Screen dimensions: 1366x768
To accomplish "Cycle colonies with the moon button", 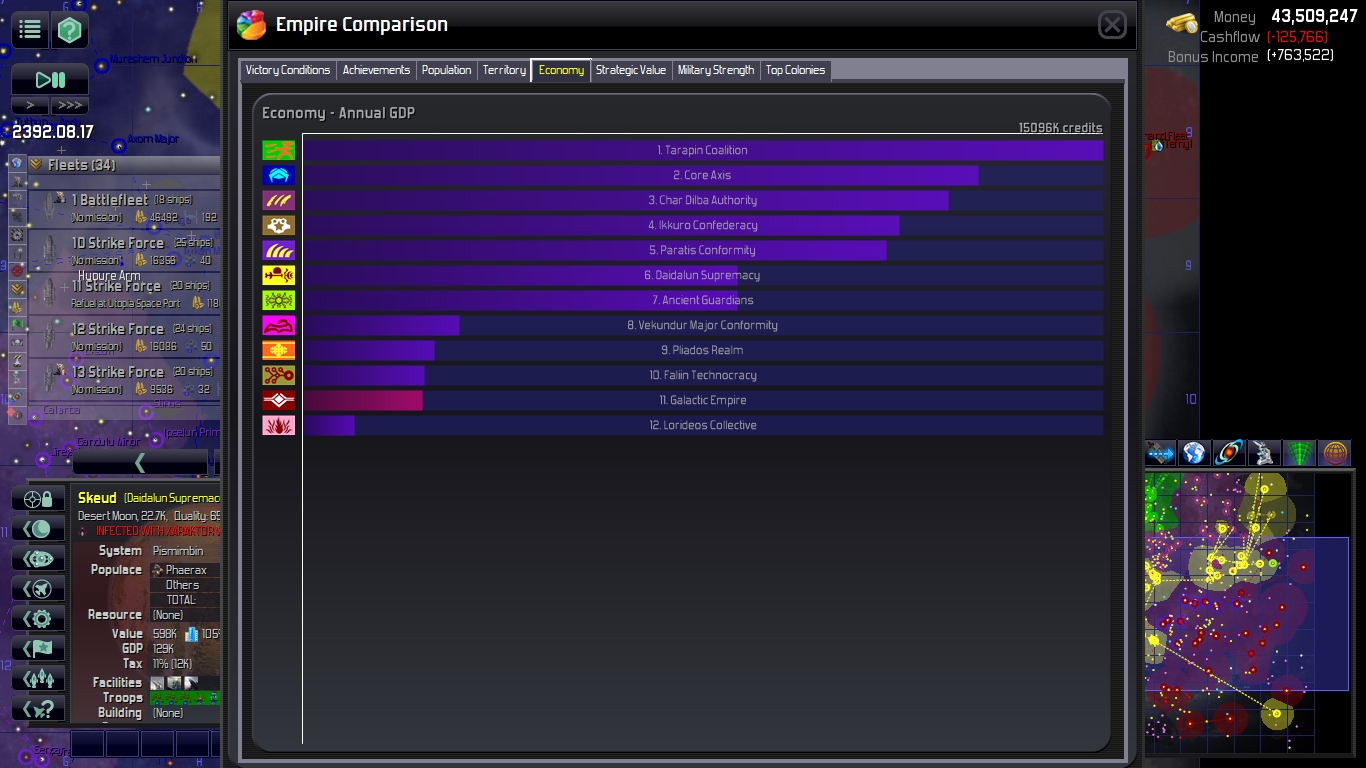I will (38, 529).
